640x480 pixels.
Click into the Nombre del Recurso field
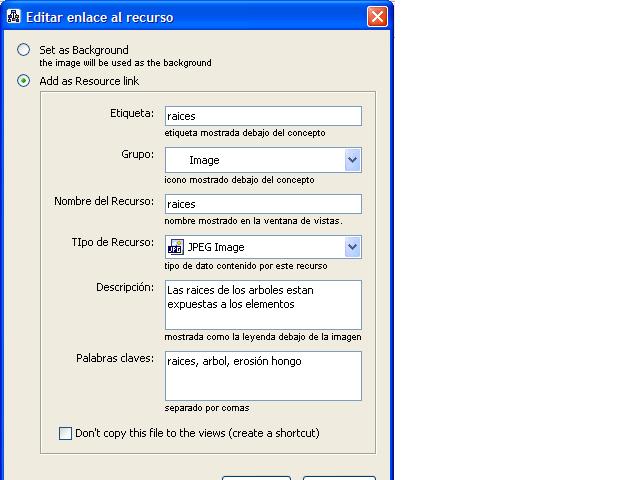tap(262, 204)
